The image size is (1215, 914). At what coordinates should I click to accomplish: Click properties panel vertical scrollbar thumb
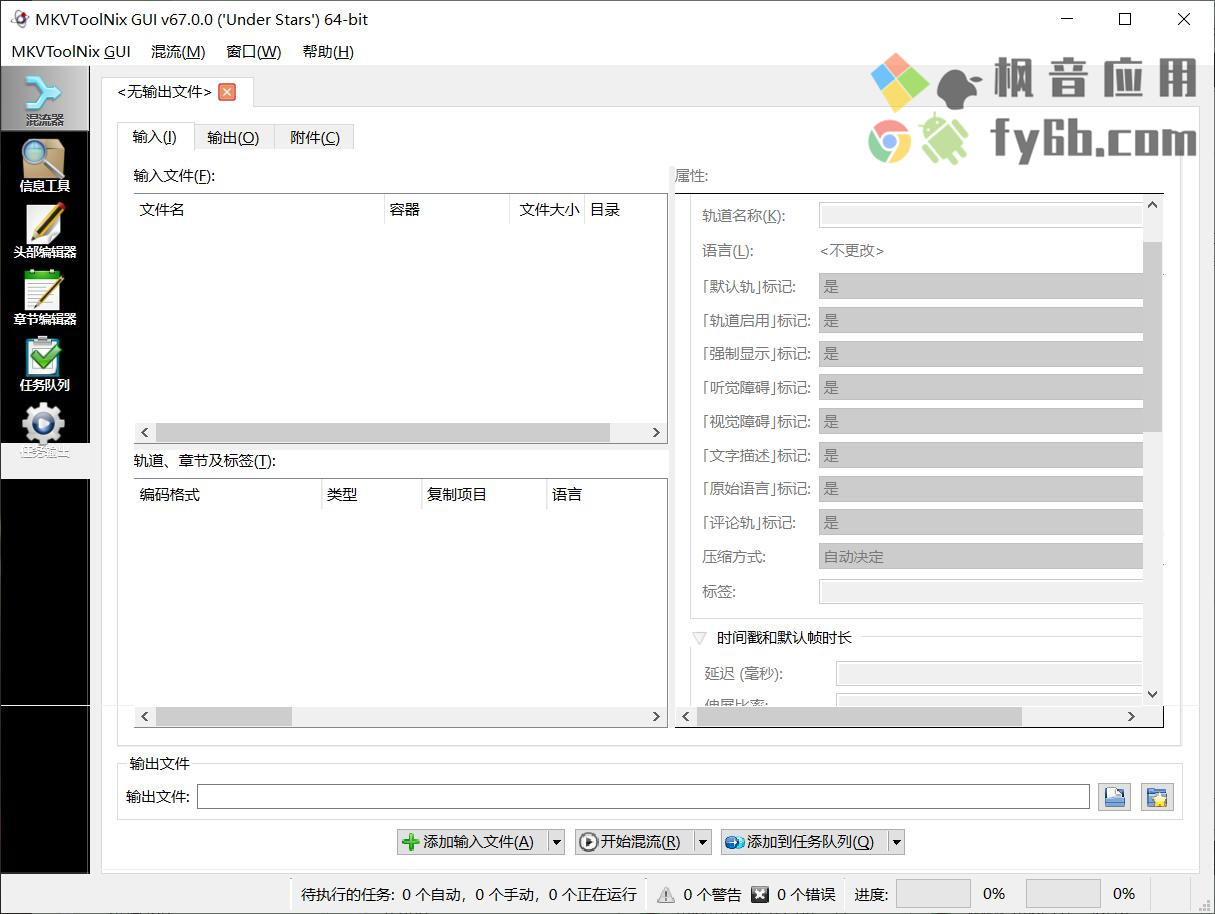click(1152, 336)
